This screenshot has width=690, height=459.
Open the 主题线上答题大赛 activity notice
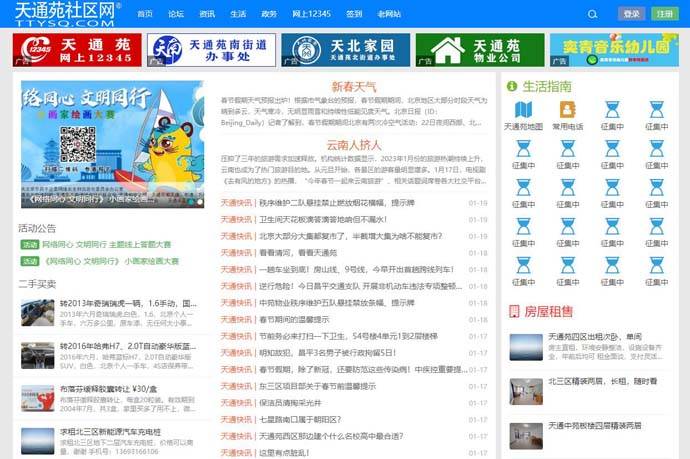106,244
